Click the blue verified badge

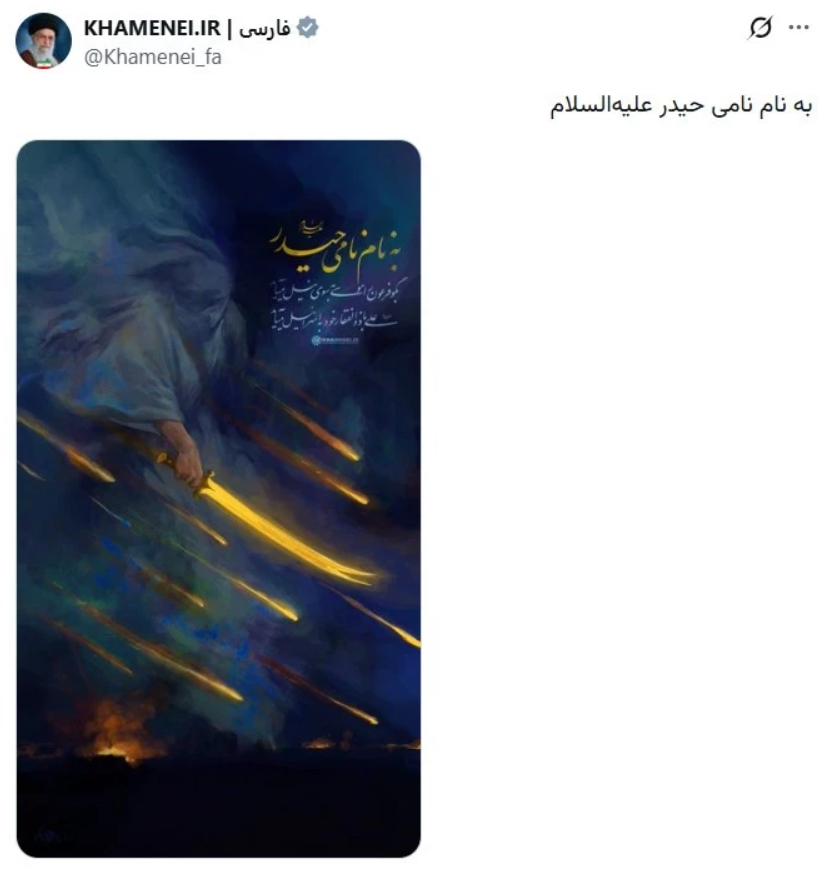click(x=308, y=28)
